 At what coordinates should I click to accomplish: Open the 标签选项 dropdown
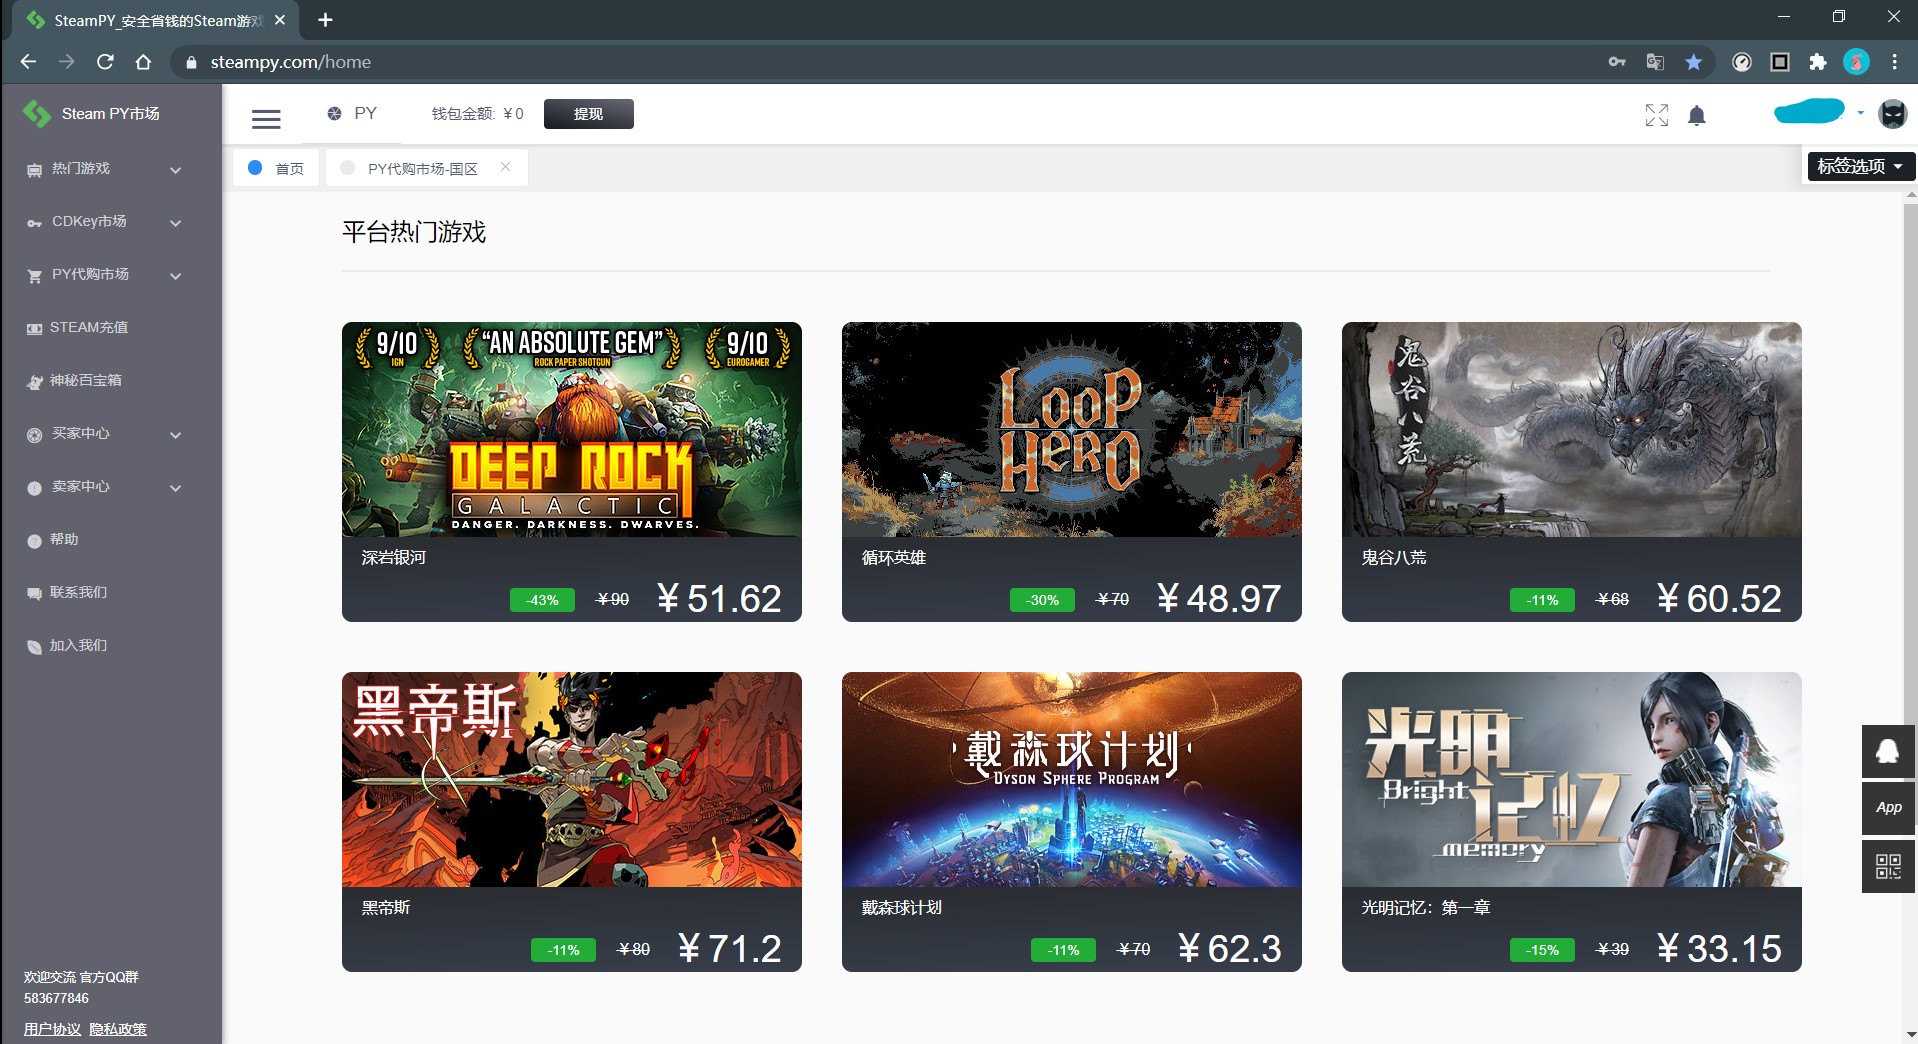pos(1861,166)
